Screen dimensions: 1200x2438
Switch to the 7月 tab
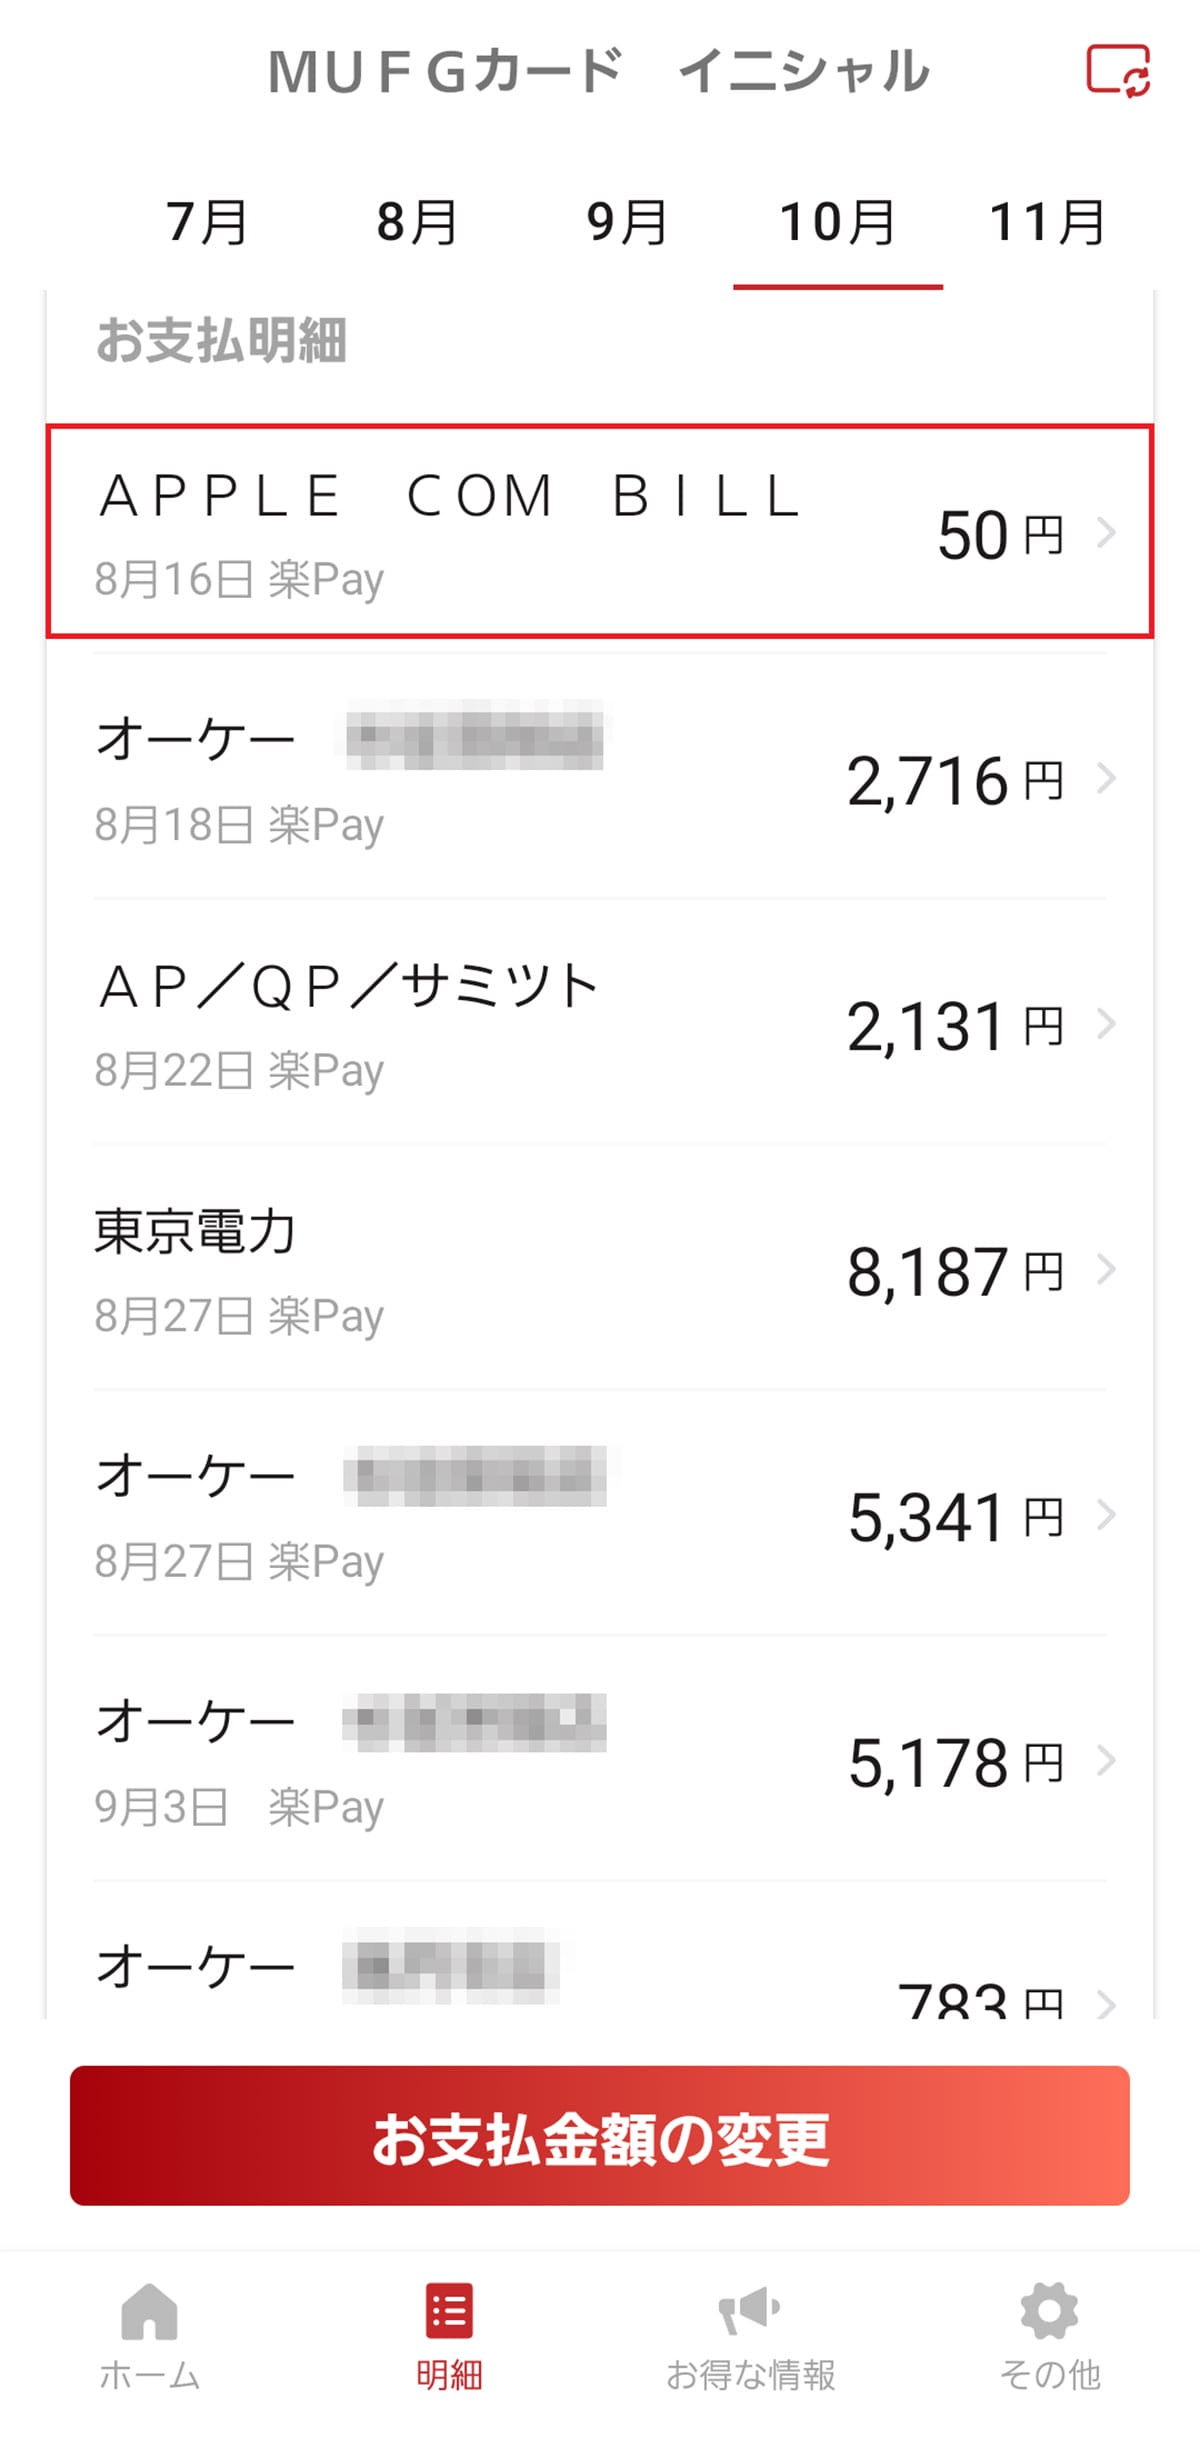pos(207,222)
